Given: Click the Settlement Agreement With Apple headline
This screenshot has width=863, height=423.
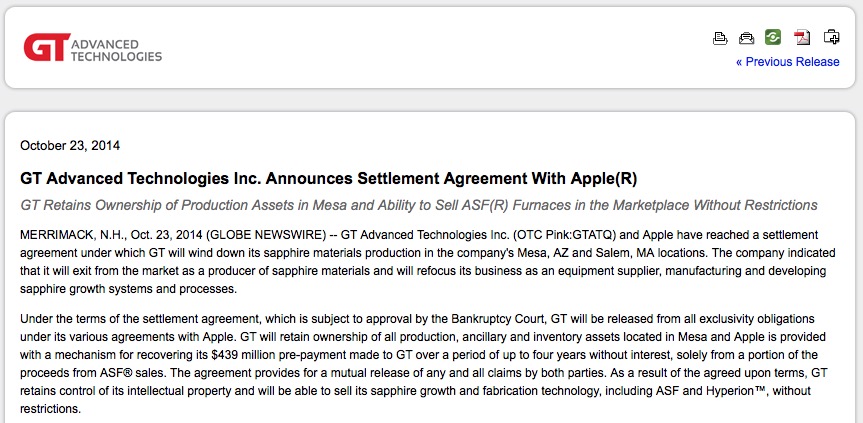Looking at the screenshot, I should click(328, 178).
